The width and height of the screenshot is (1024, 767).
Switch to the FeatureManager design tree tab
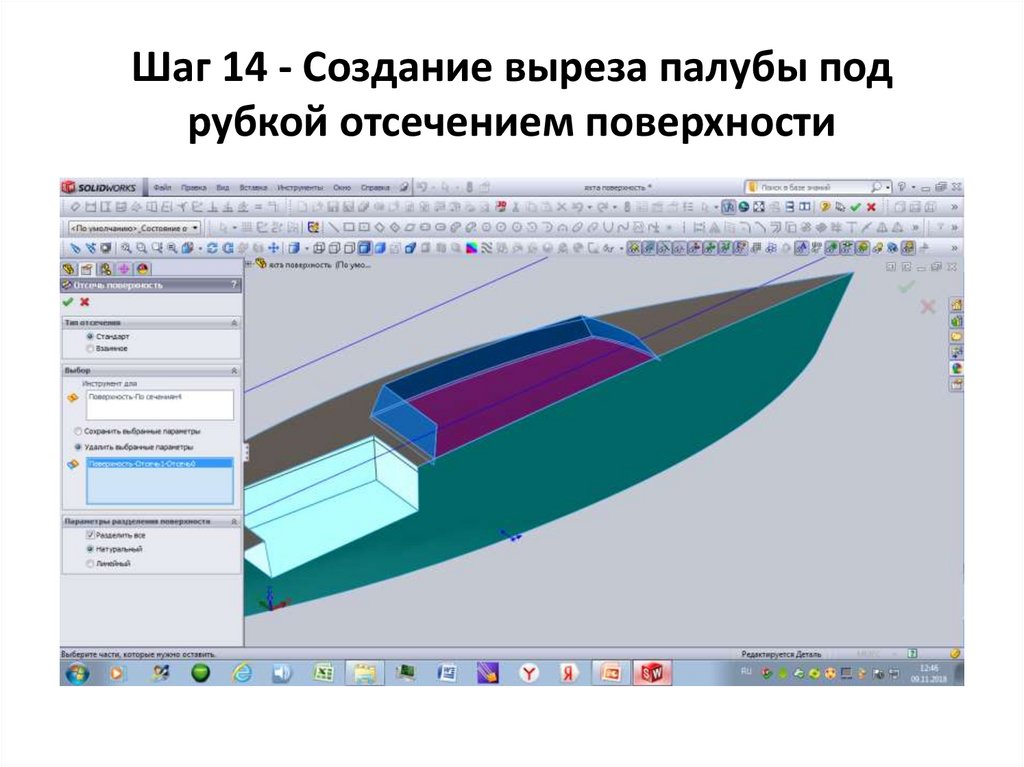click(x=69, y=269)
